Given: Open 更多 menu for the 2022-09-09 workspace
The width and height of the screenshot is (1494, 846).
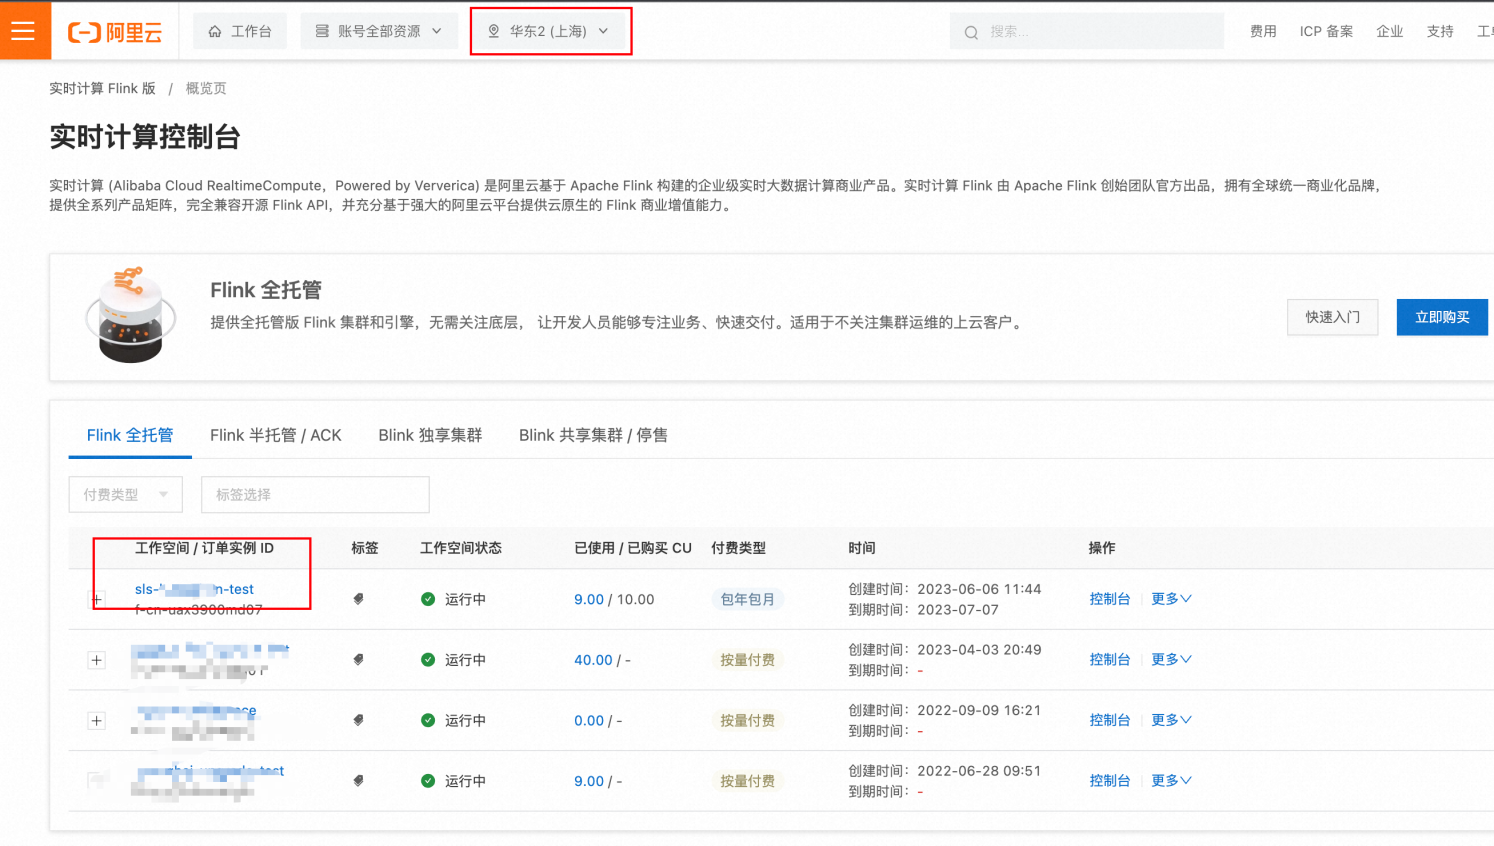Looking at the screenshot, I should [x=1171, y=720].
